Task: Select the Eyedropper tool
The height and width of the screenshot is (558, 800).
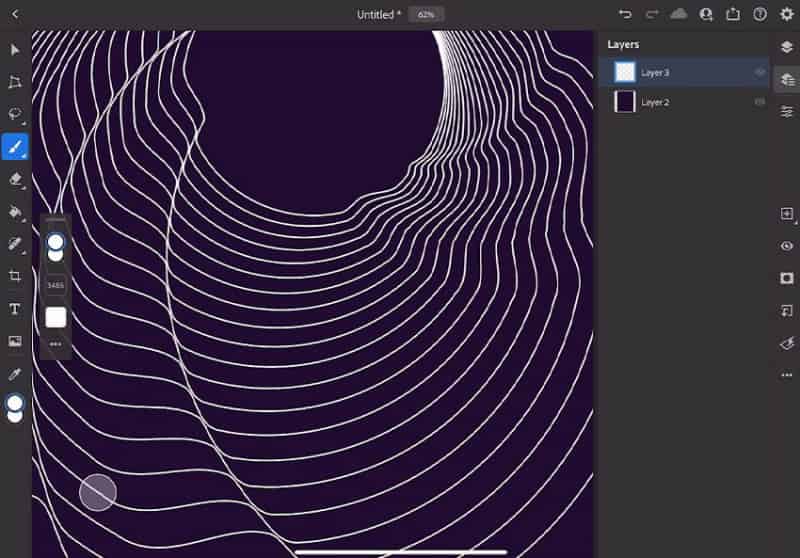Action: pyautogui.click(x=15, y=374)
